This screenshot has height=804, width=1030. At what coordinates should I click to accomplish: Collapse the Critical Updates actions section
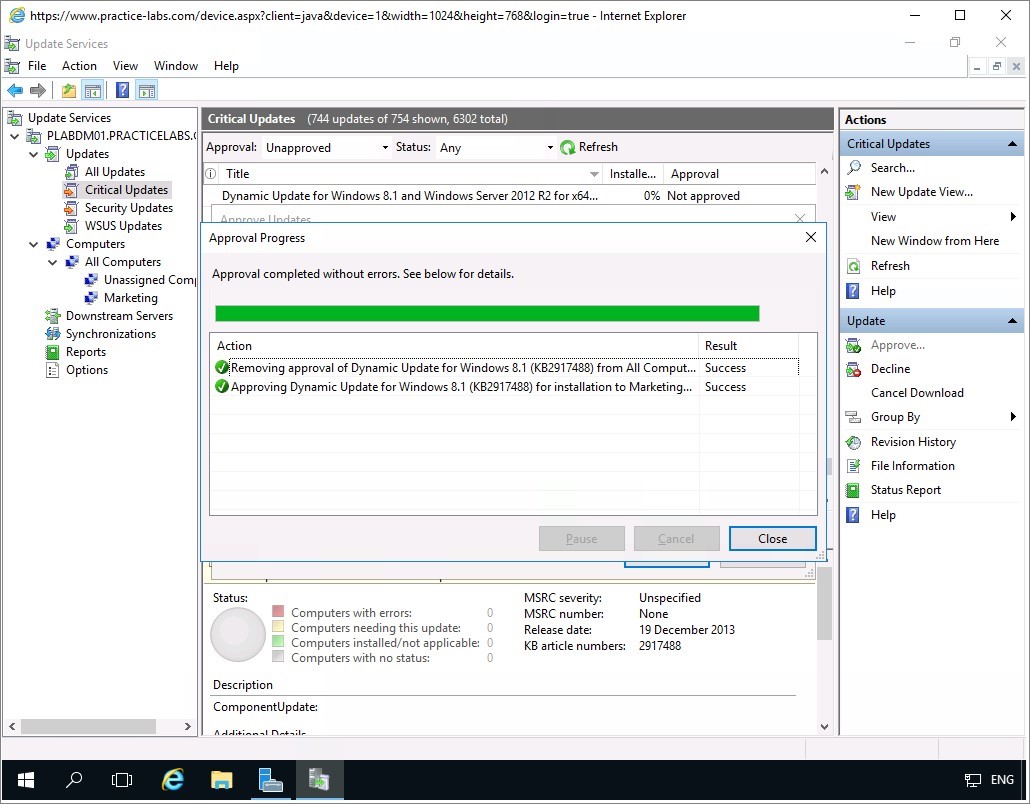1013,144
